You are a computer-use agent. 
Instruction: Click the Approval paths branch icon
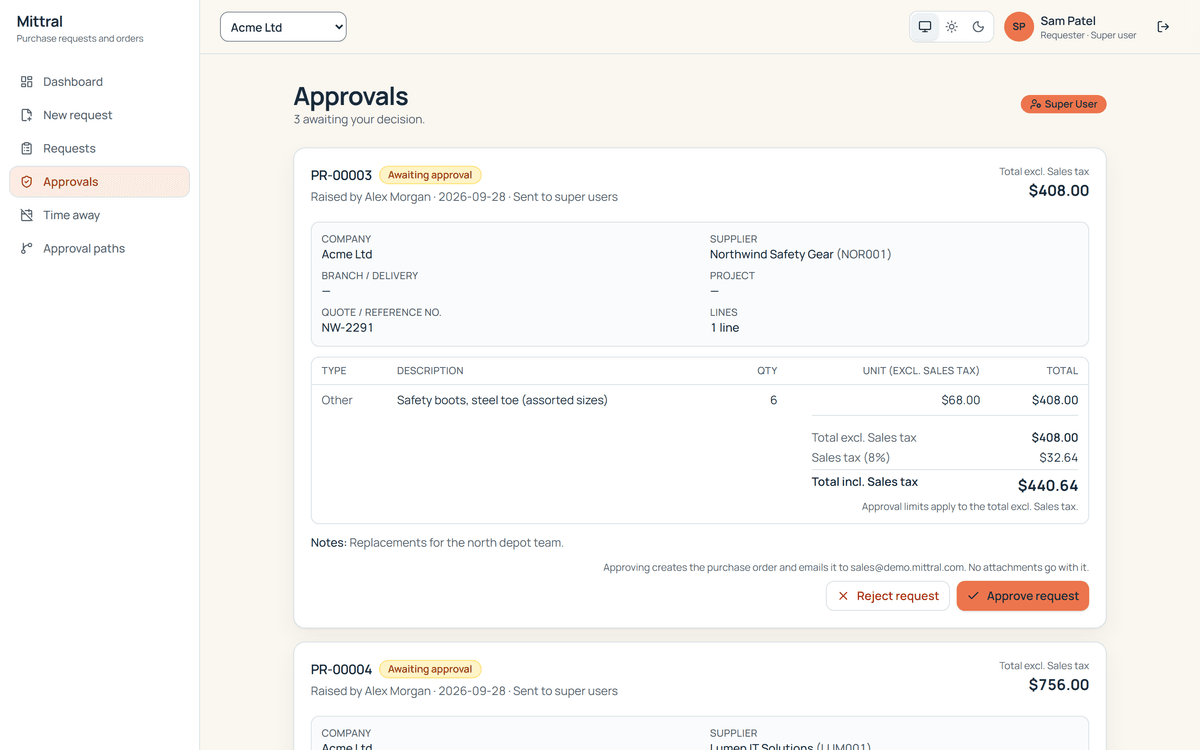tap(27, 248)
